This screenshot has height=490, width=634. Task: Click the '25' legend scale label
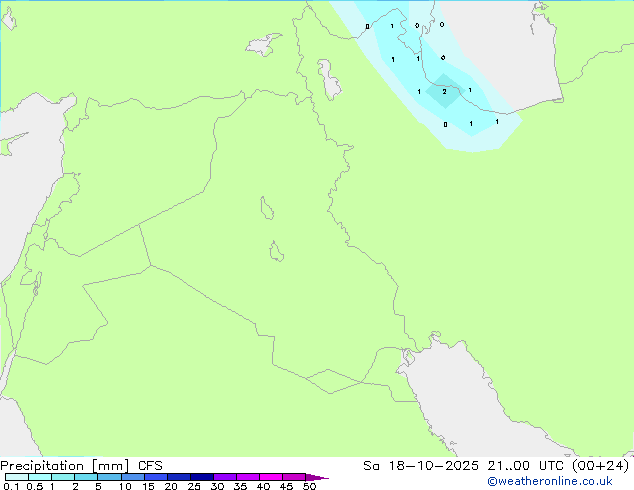[194, 486]
